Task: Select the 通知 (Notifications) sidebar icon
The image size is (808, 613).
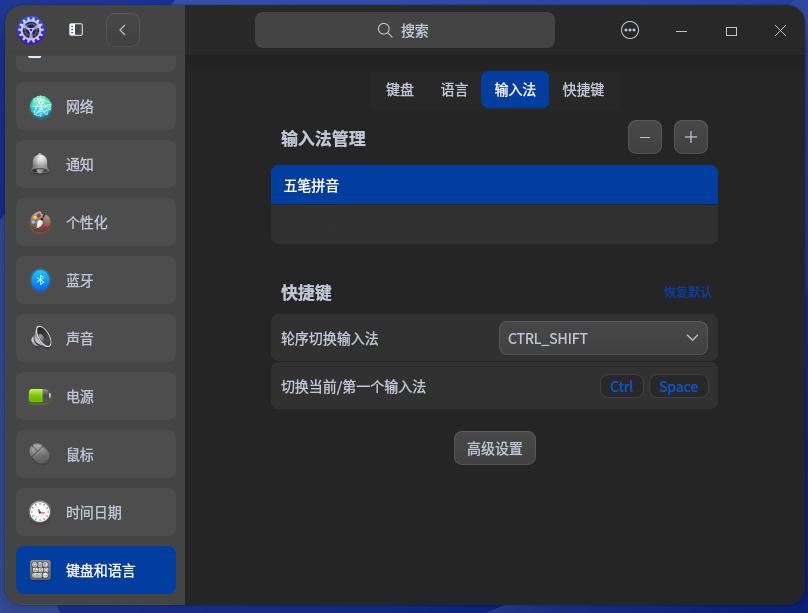Action: tap(40, 164)
